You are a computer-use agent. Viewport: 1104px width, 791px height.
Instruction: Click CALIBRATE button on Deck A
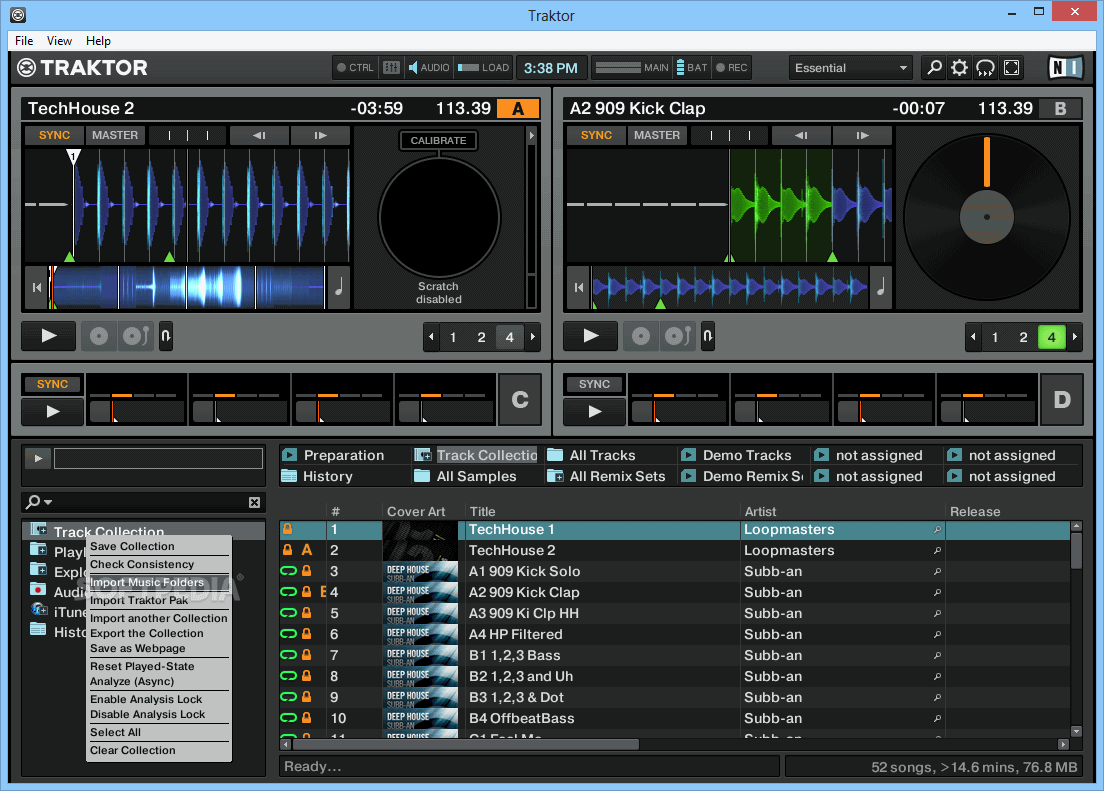pyautogui.click(x=438, y=140)
